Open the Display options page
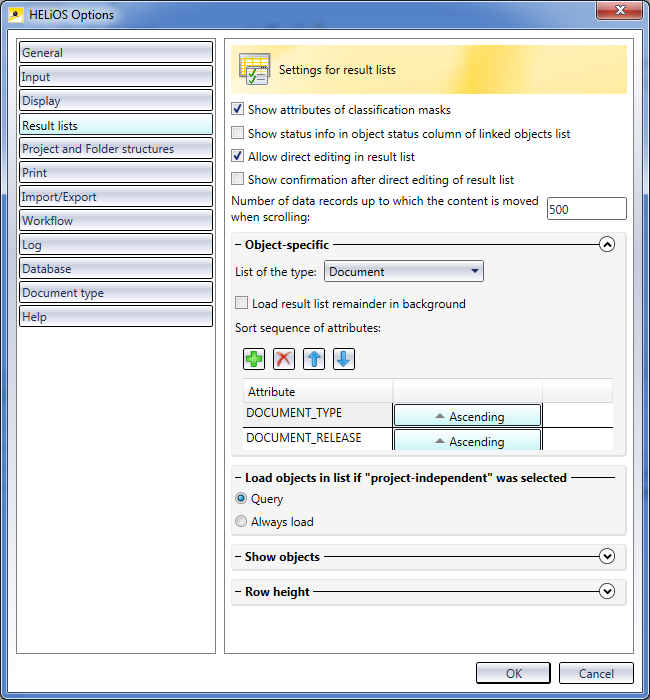Screen dimensions: 650x700 coord(116,100)
